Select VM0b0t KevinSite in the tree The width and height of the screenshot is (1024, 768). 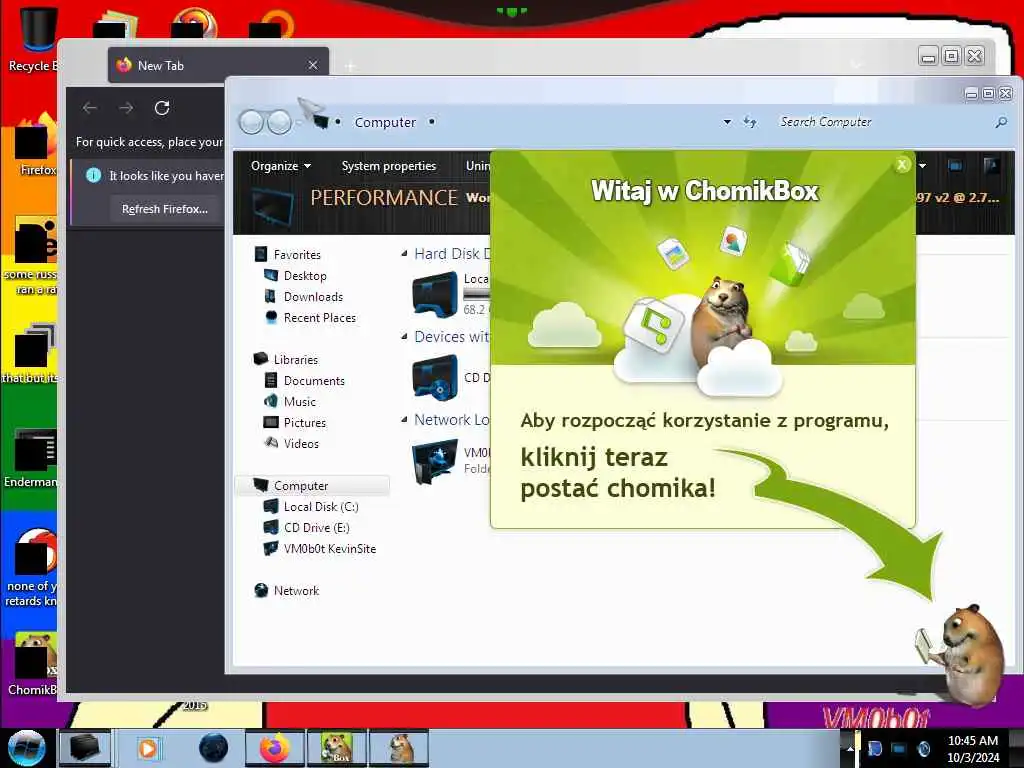point(329,549)
